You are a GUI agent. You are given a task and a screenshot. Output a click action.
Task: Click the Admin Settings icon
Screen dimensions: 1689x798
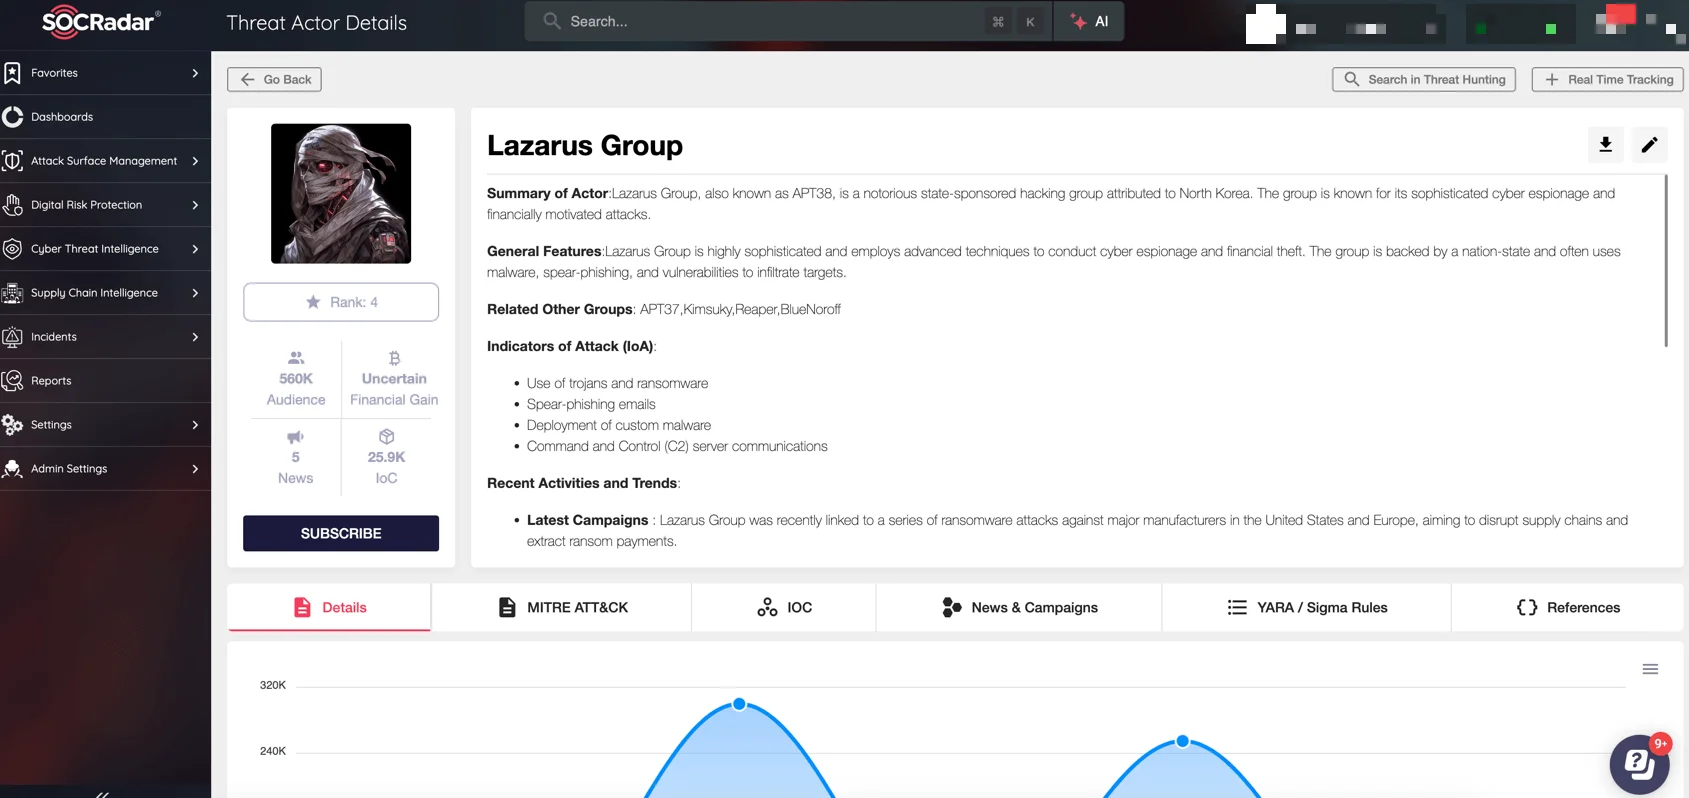point(12,469)
